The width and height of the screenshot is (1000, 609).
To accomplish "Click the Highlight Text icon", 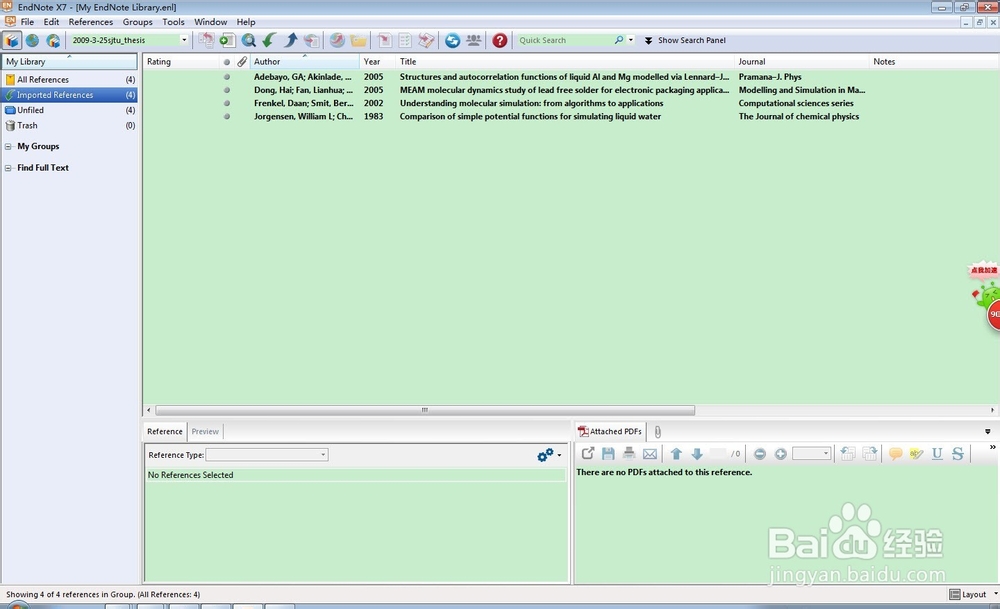I will pyautogui.click(x=916, y=453).
